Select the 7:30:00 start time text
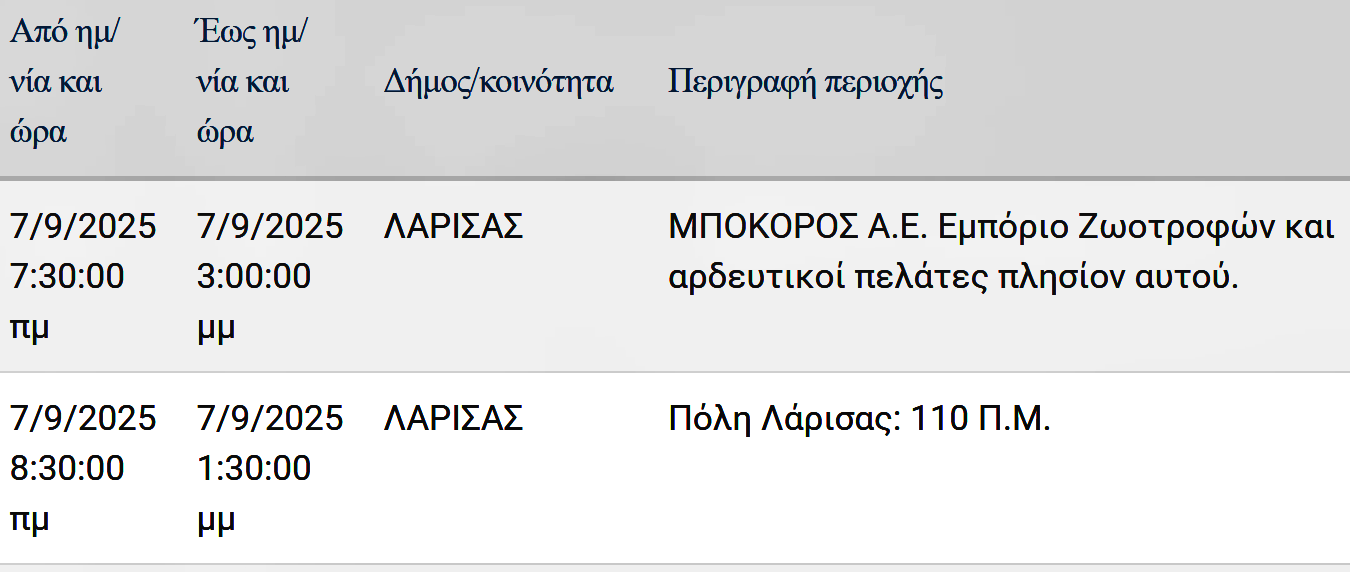 pos(67,276)
